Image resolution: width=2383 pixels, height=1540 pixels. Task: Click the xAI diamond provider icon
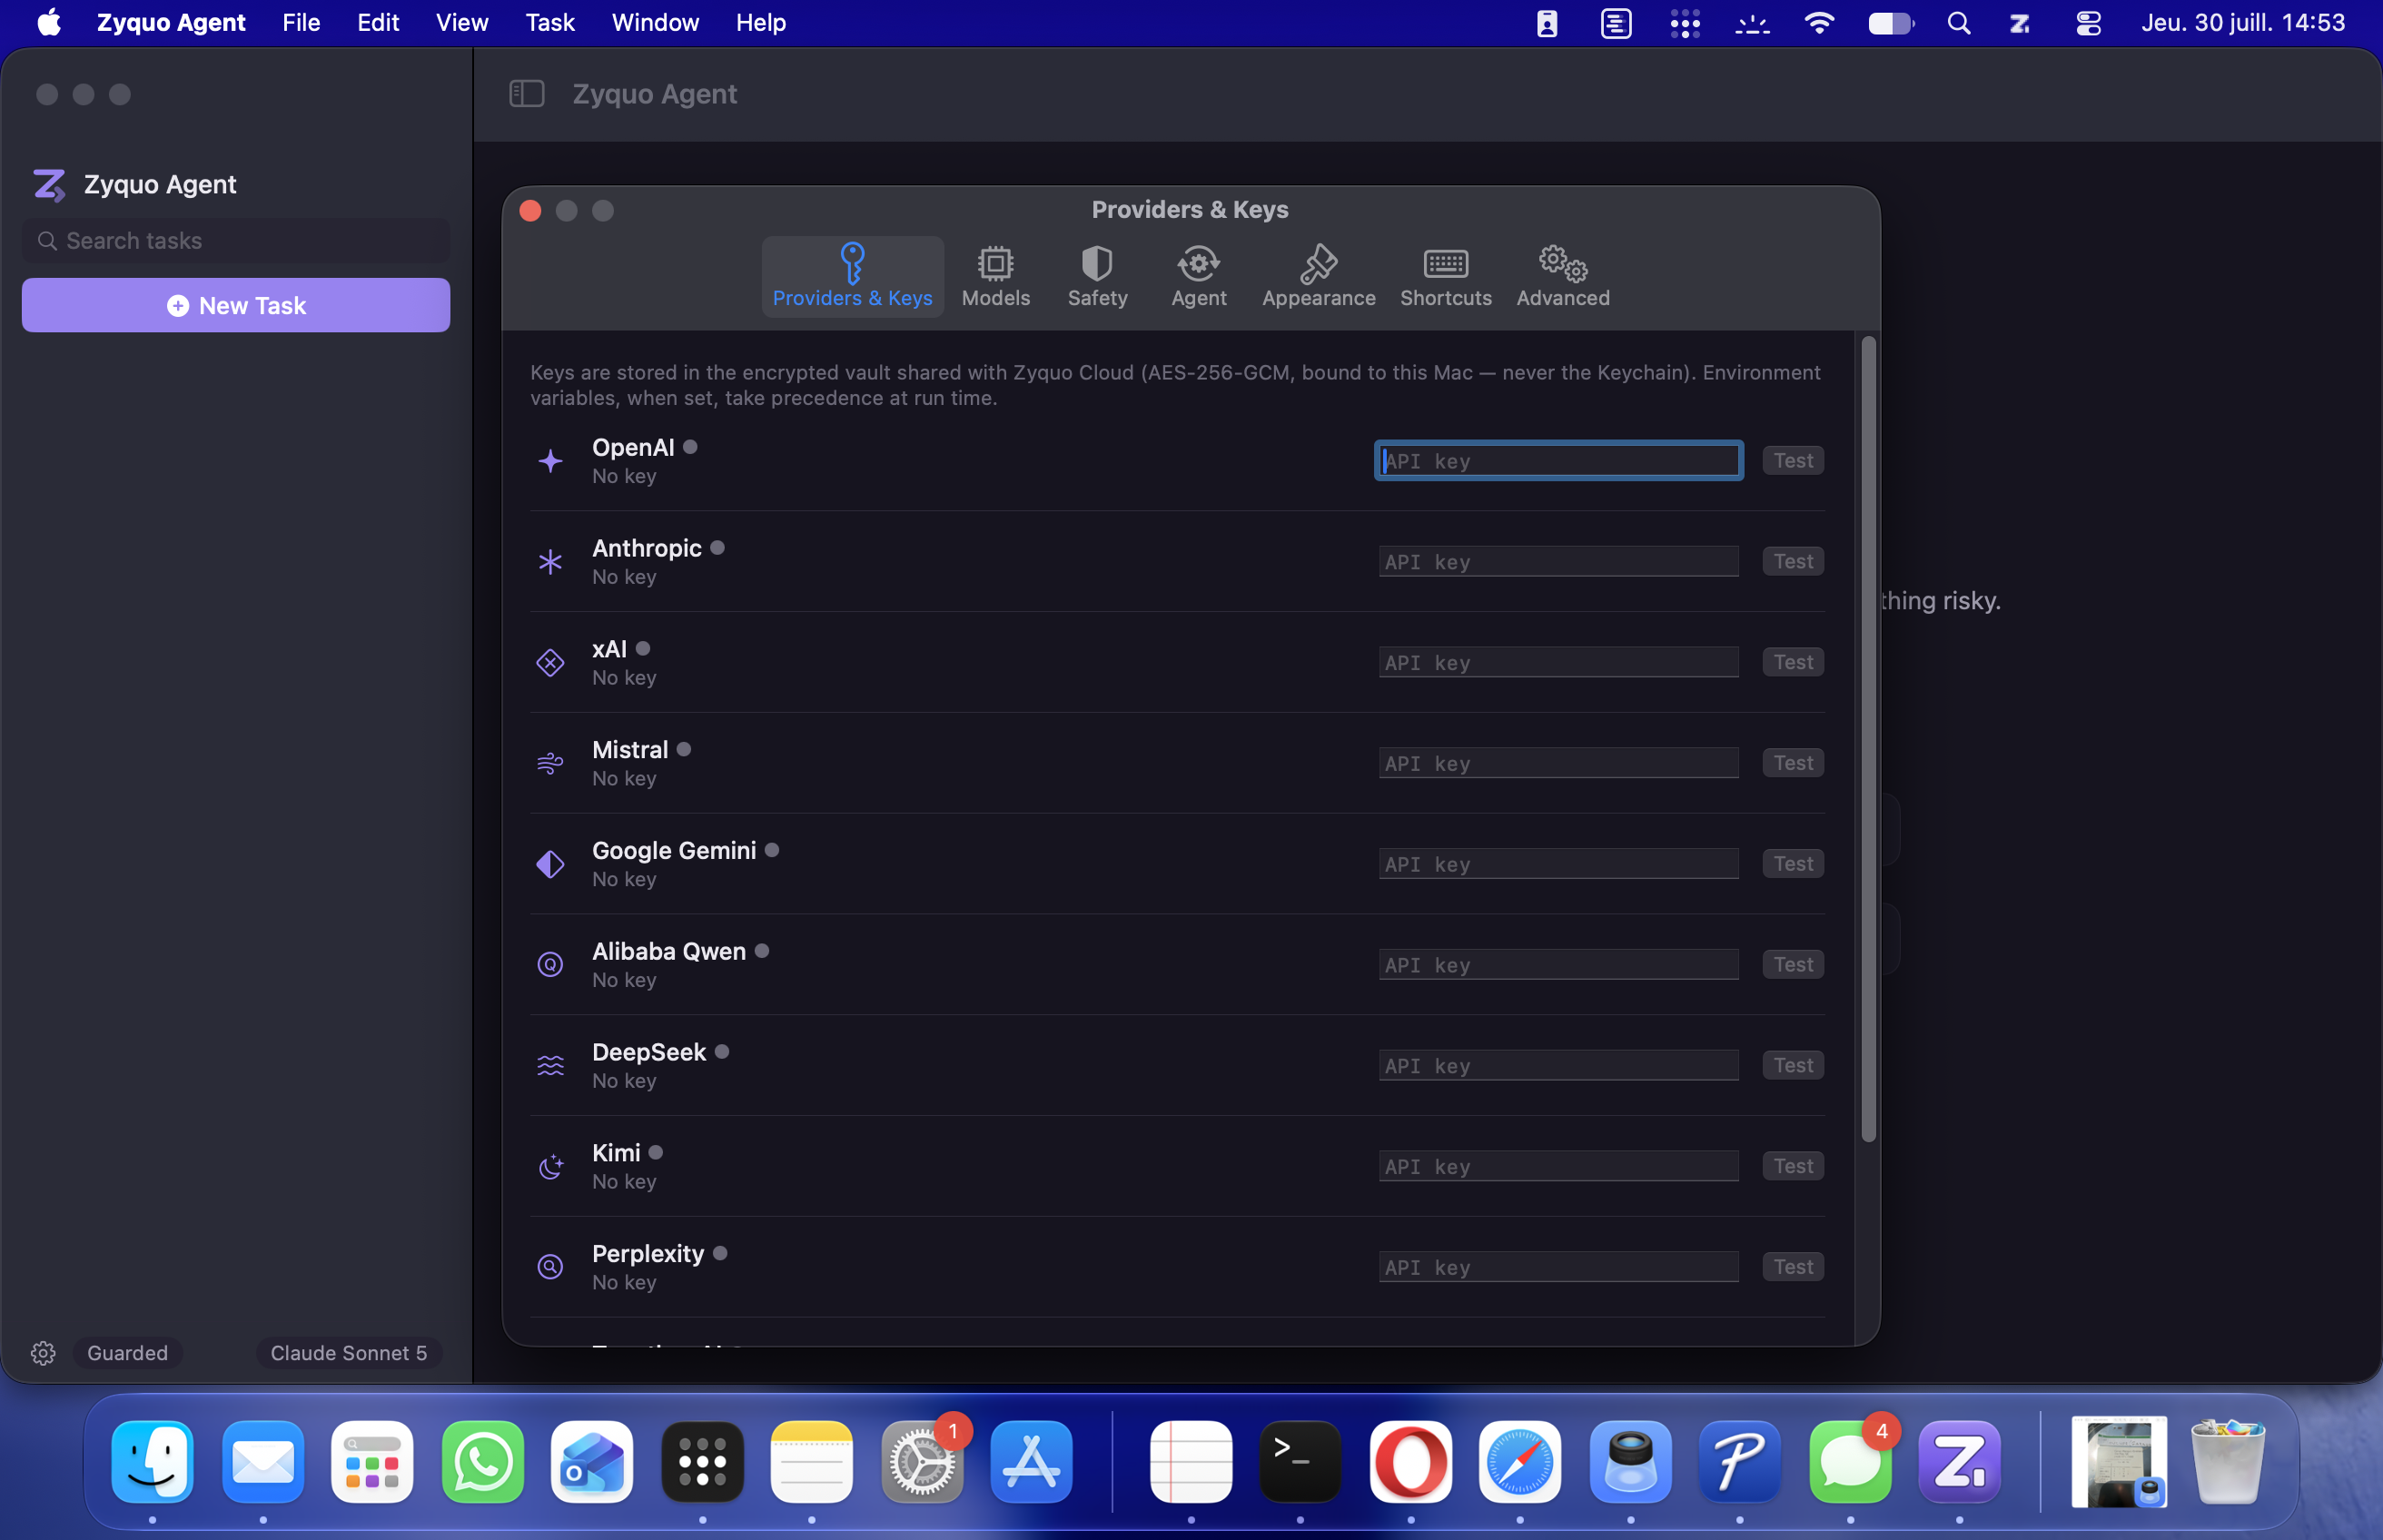pos(550,662)
